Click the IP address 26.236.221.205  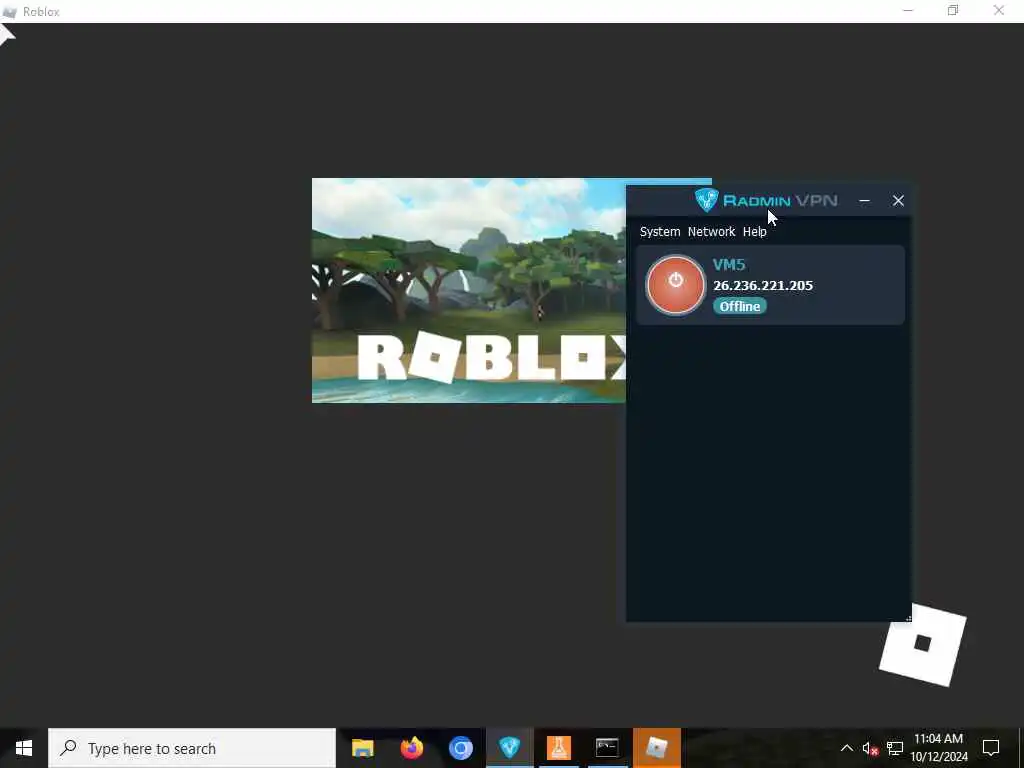[x=763, y=285]
